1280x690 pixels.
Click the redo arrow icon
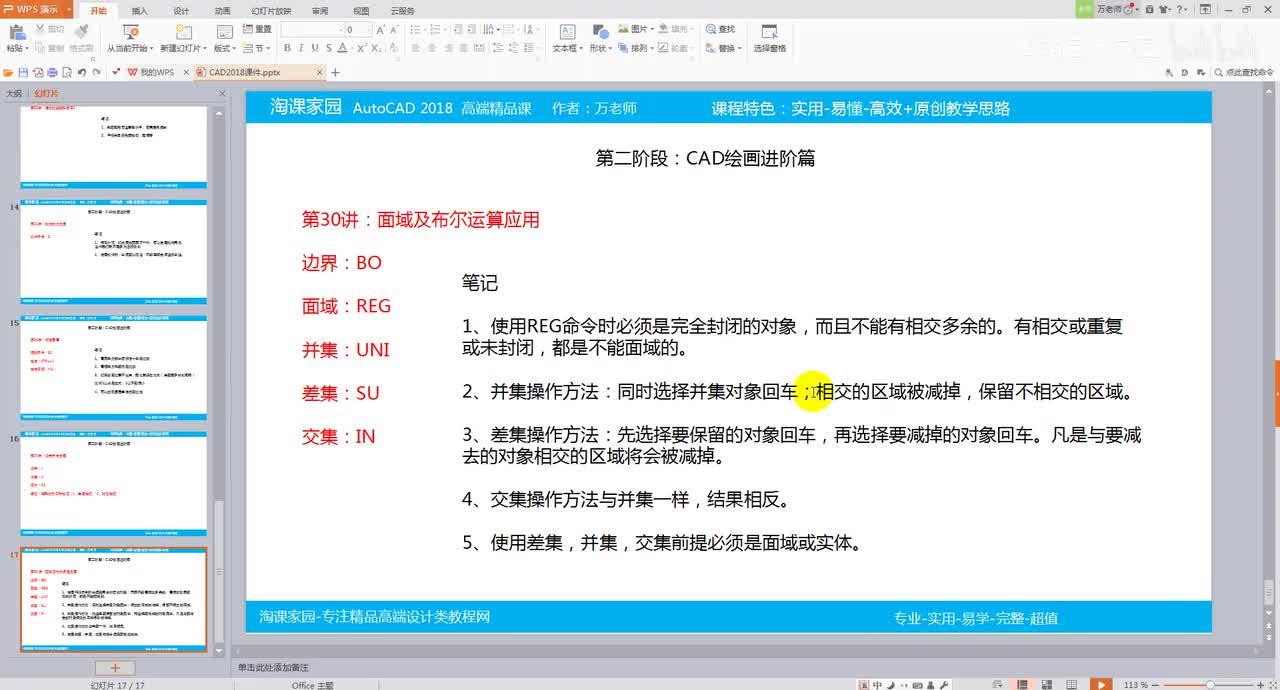pyautogui.click(x=97, y=72)
